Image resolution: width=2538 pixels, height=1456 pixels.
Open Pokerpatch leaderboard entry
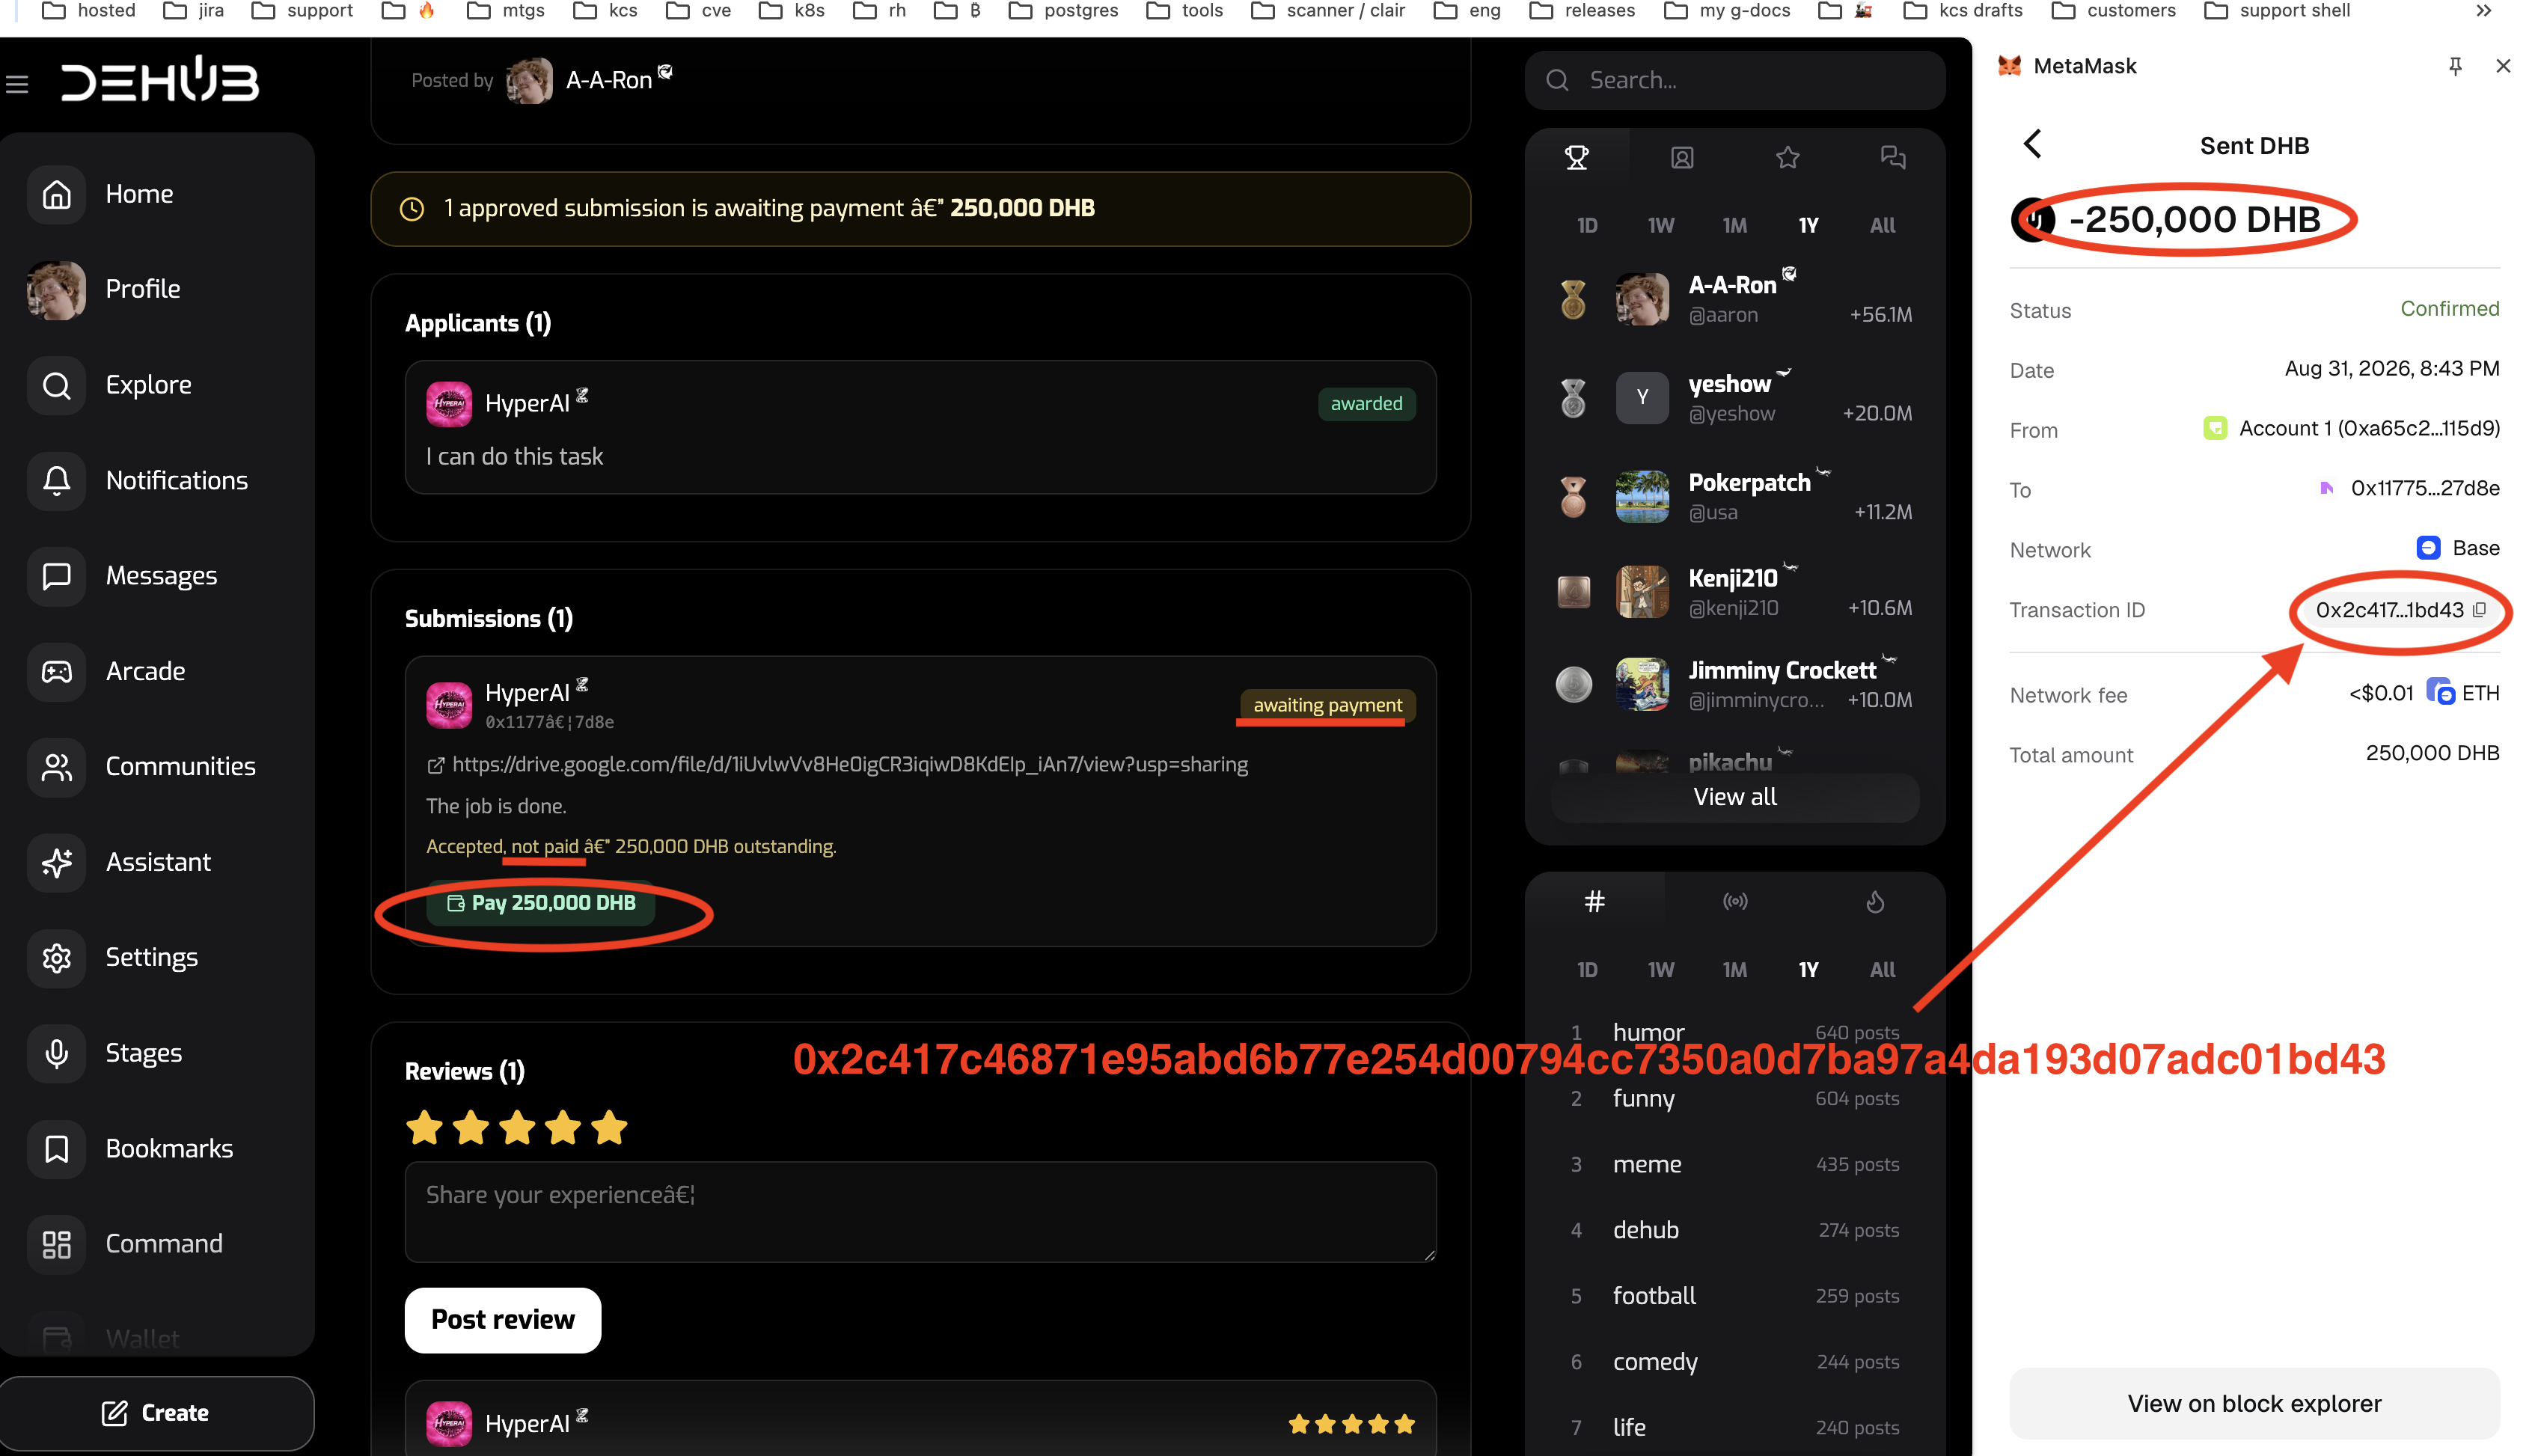point(1735,496)
